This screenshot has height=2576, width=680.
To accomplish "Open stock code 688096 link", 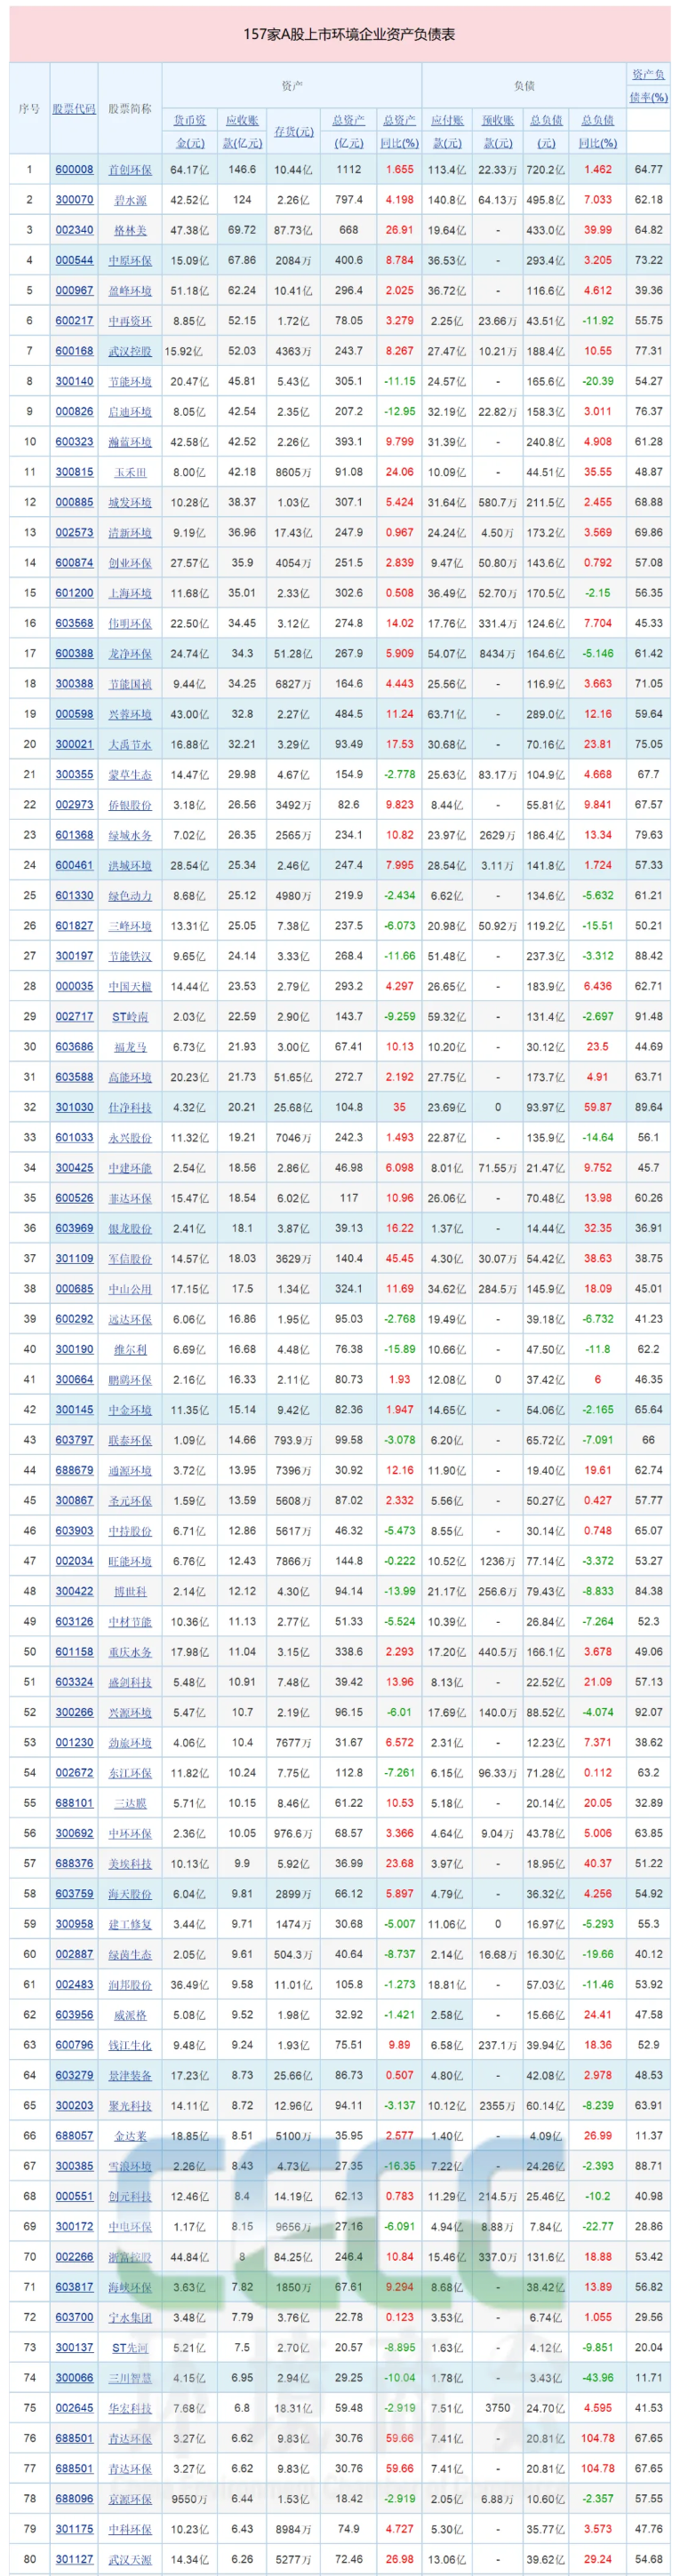I will coord(74,2498).
